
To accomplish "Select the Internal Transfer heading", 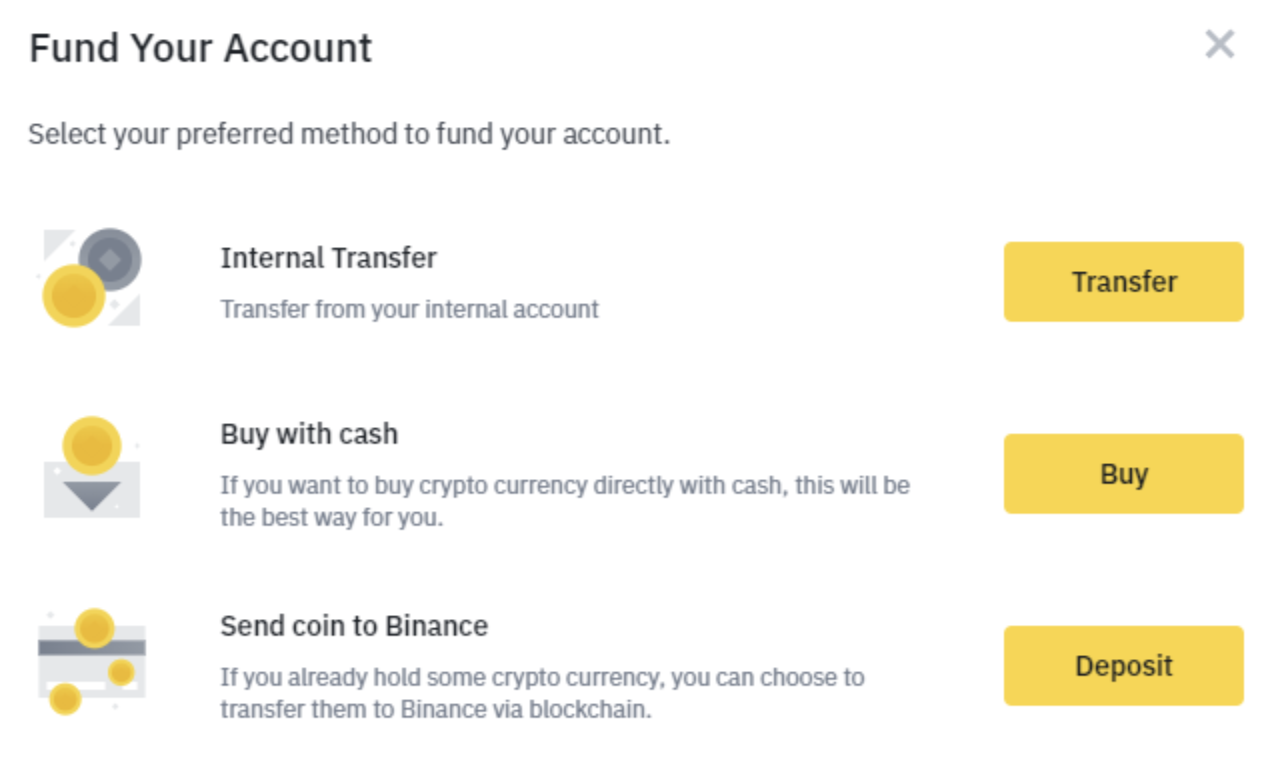I will 327,258.
